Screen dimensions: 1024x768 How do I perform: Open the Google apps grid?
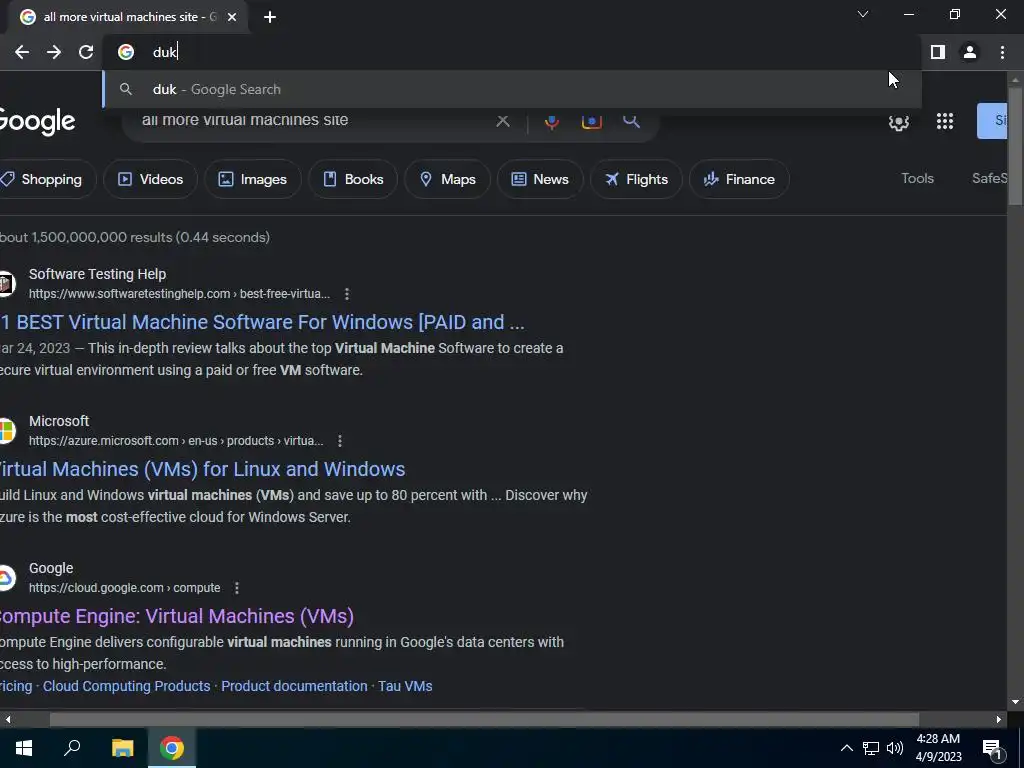click(x=944, y=121)
